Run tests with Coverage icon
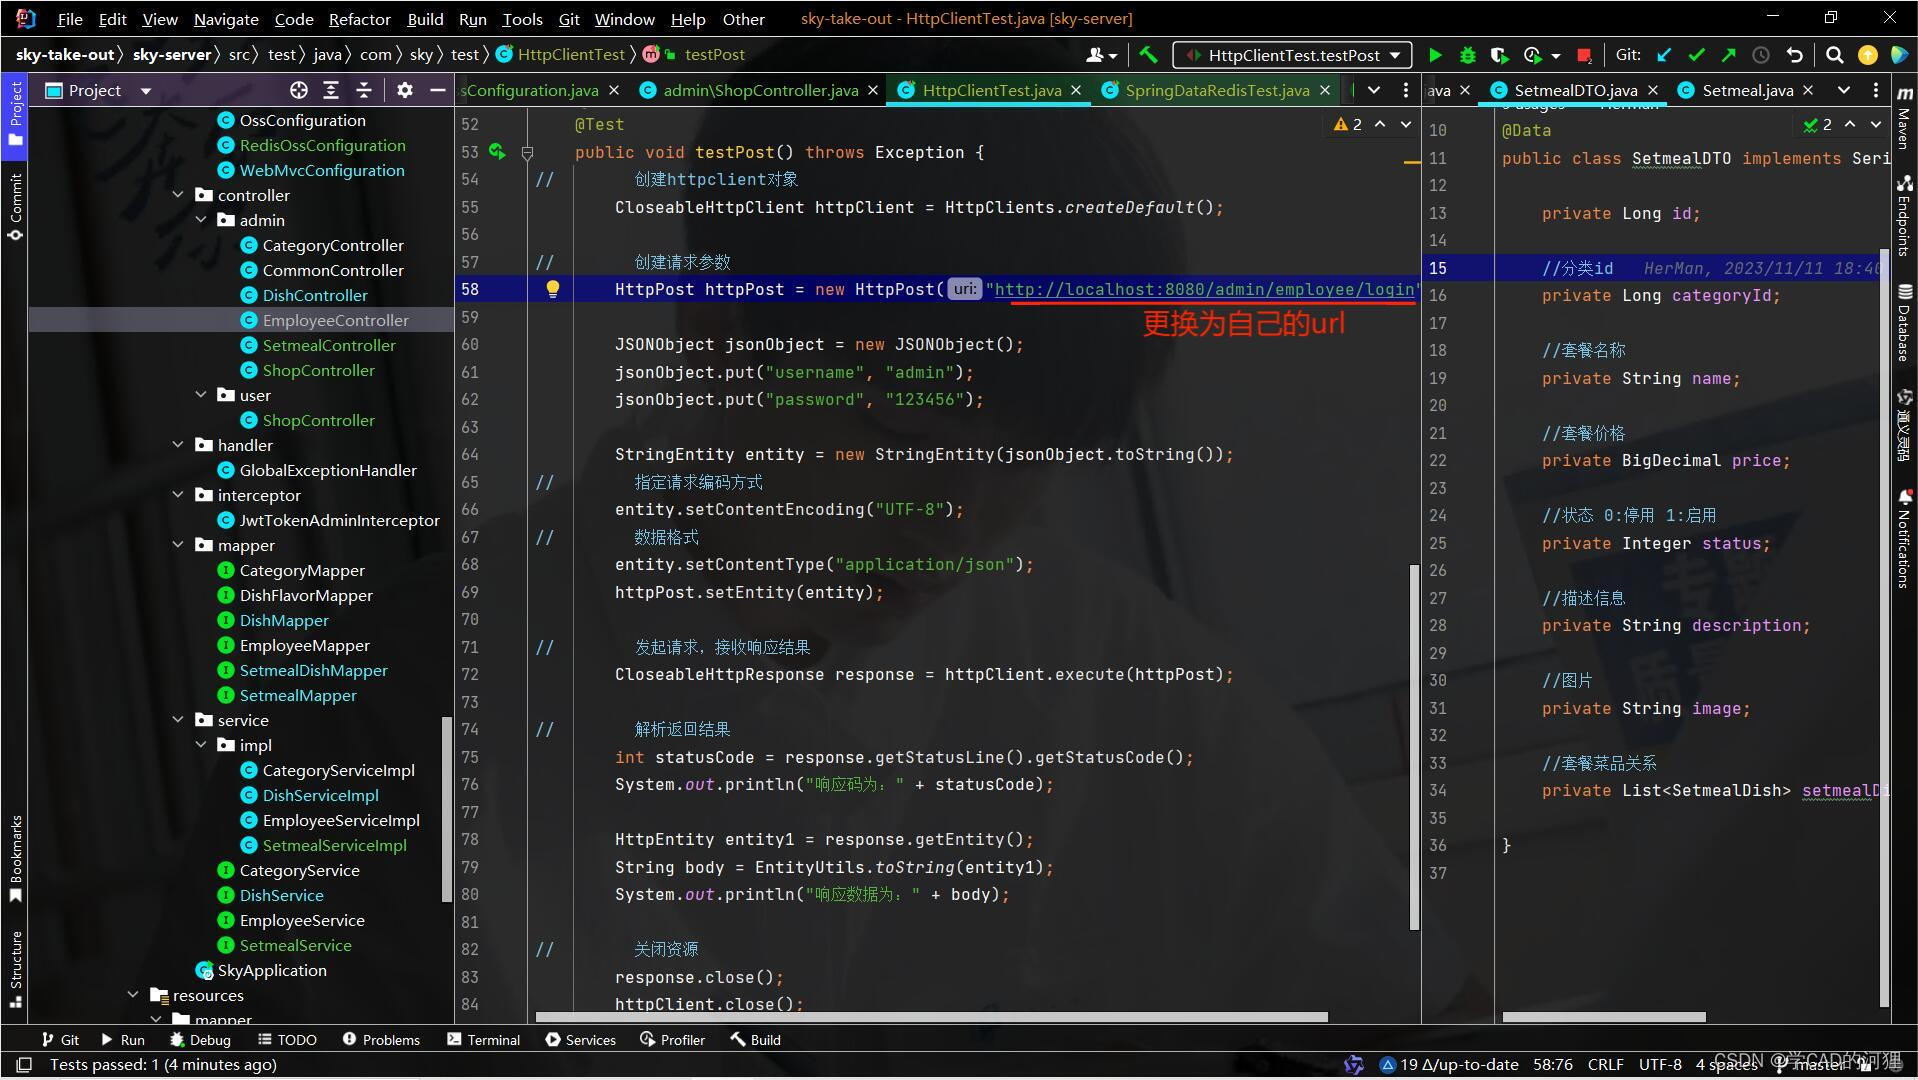The height and width of the screenshot is (1080, 1918). [x=1500, y=55]
